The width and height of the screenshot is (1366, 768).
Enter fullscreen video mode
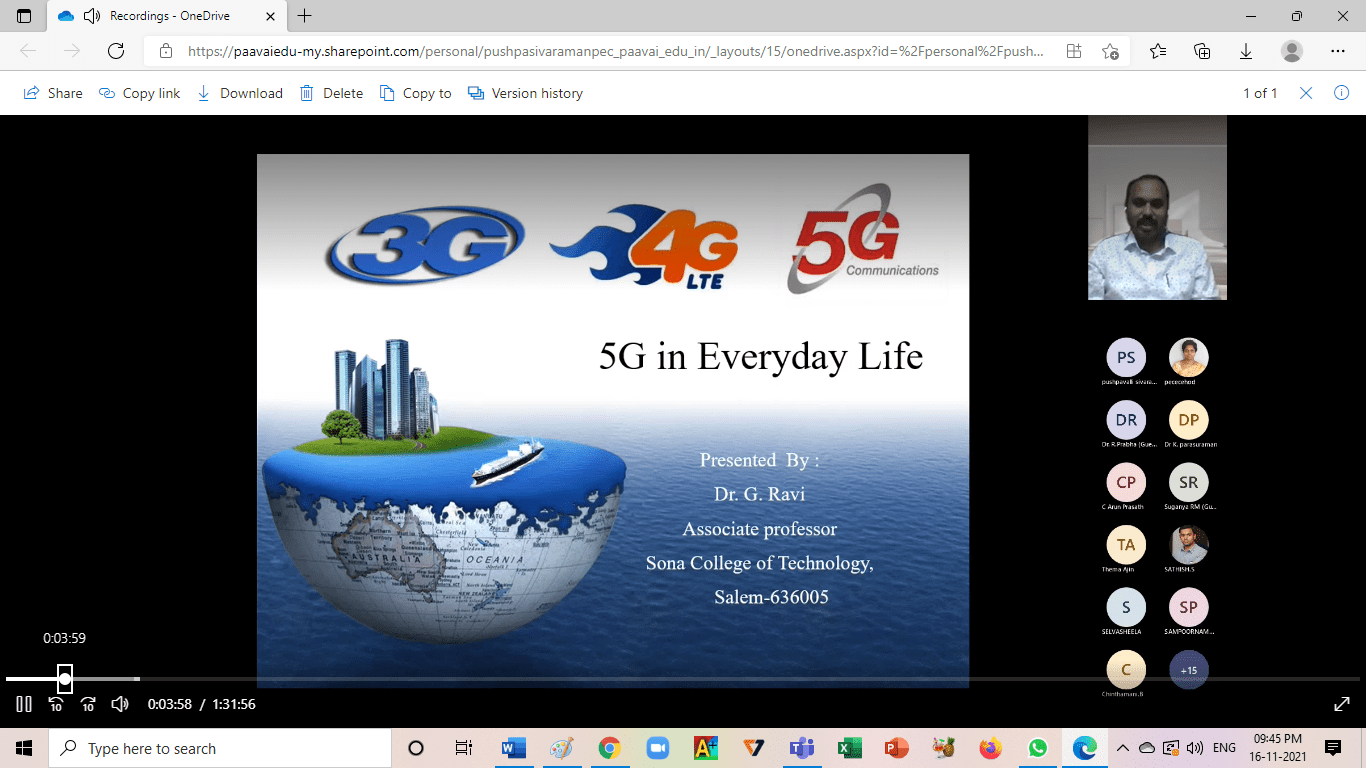[1342, 704]
